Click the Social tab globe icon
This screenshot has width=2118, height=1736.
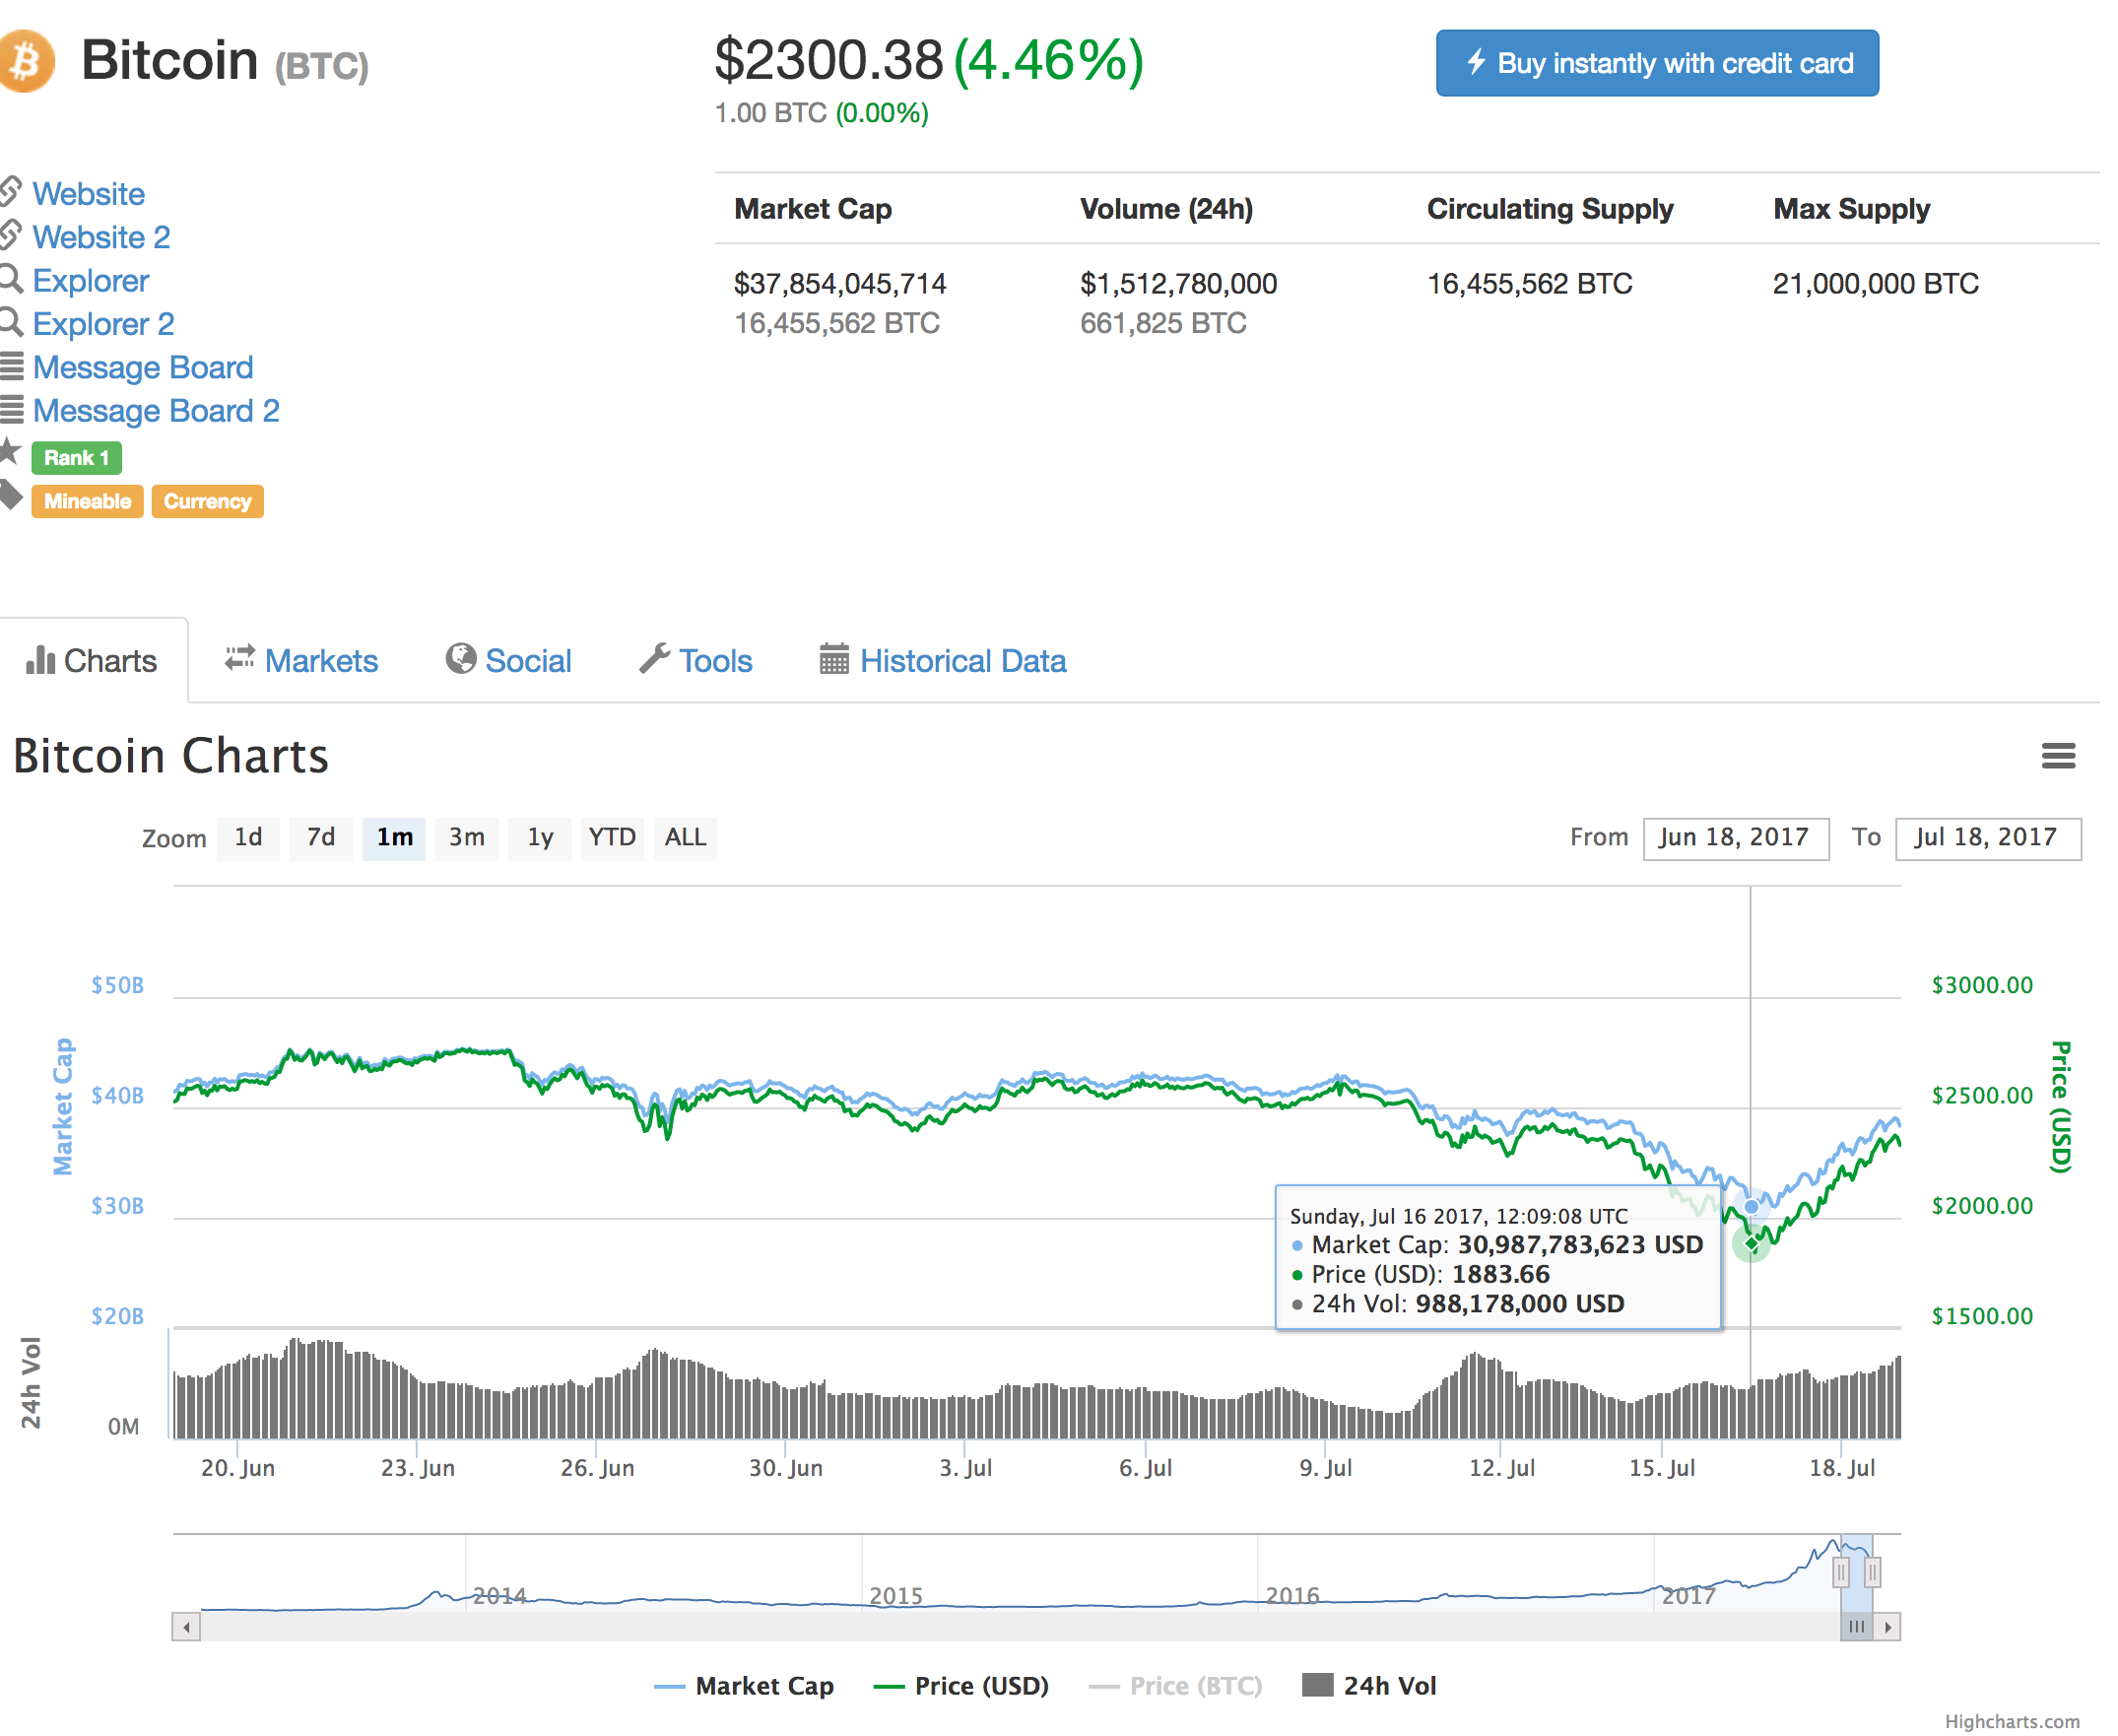click(461, 658)
